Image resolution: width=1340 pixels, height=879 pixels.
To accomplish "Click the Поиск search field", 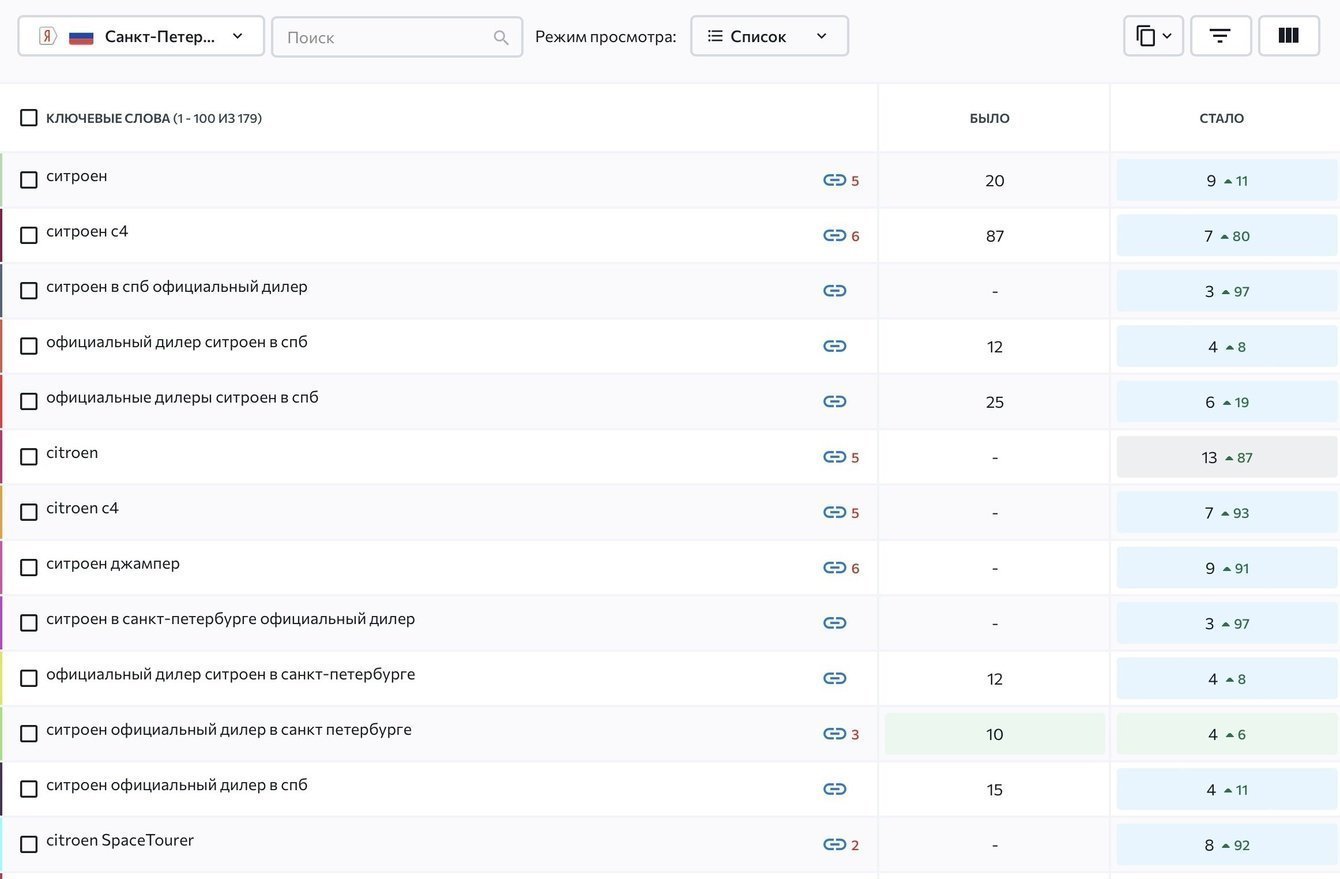I will (x=385, y=37).
